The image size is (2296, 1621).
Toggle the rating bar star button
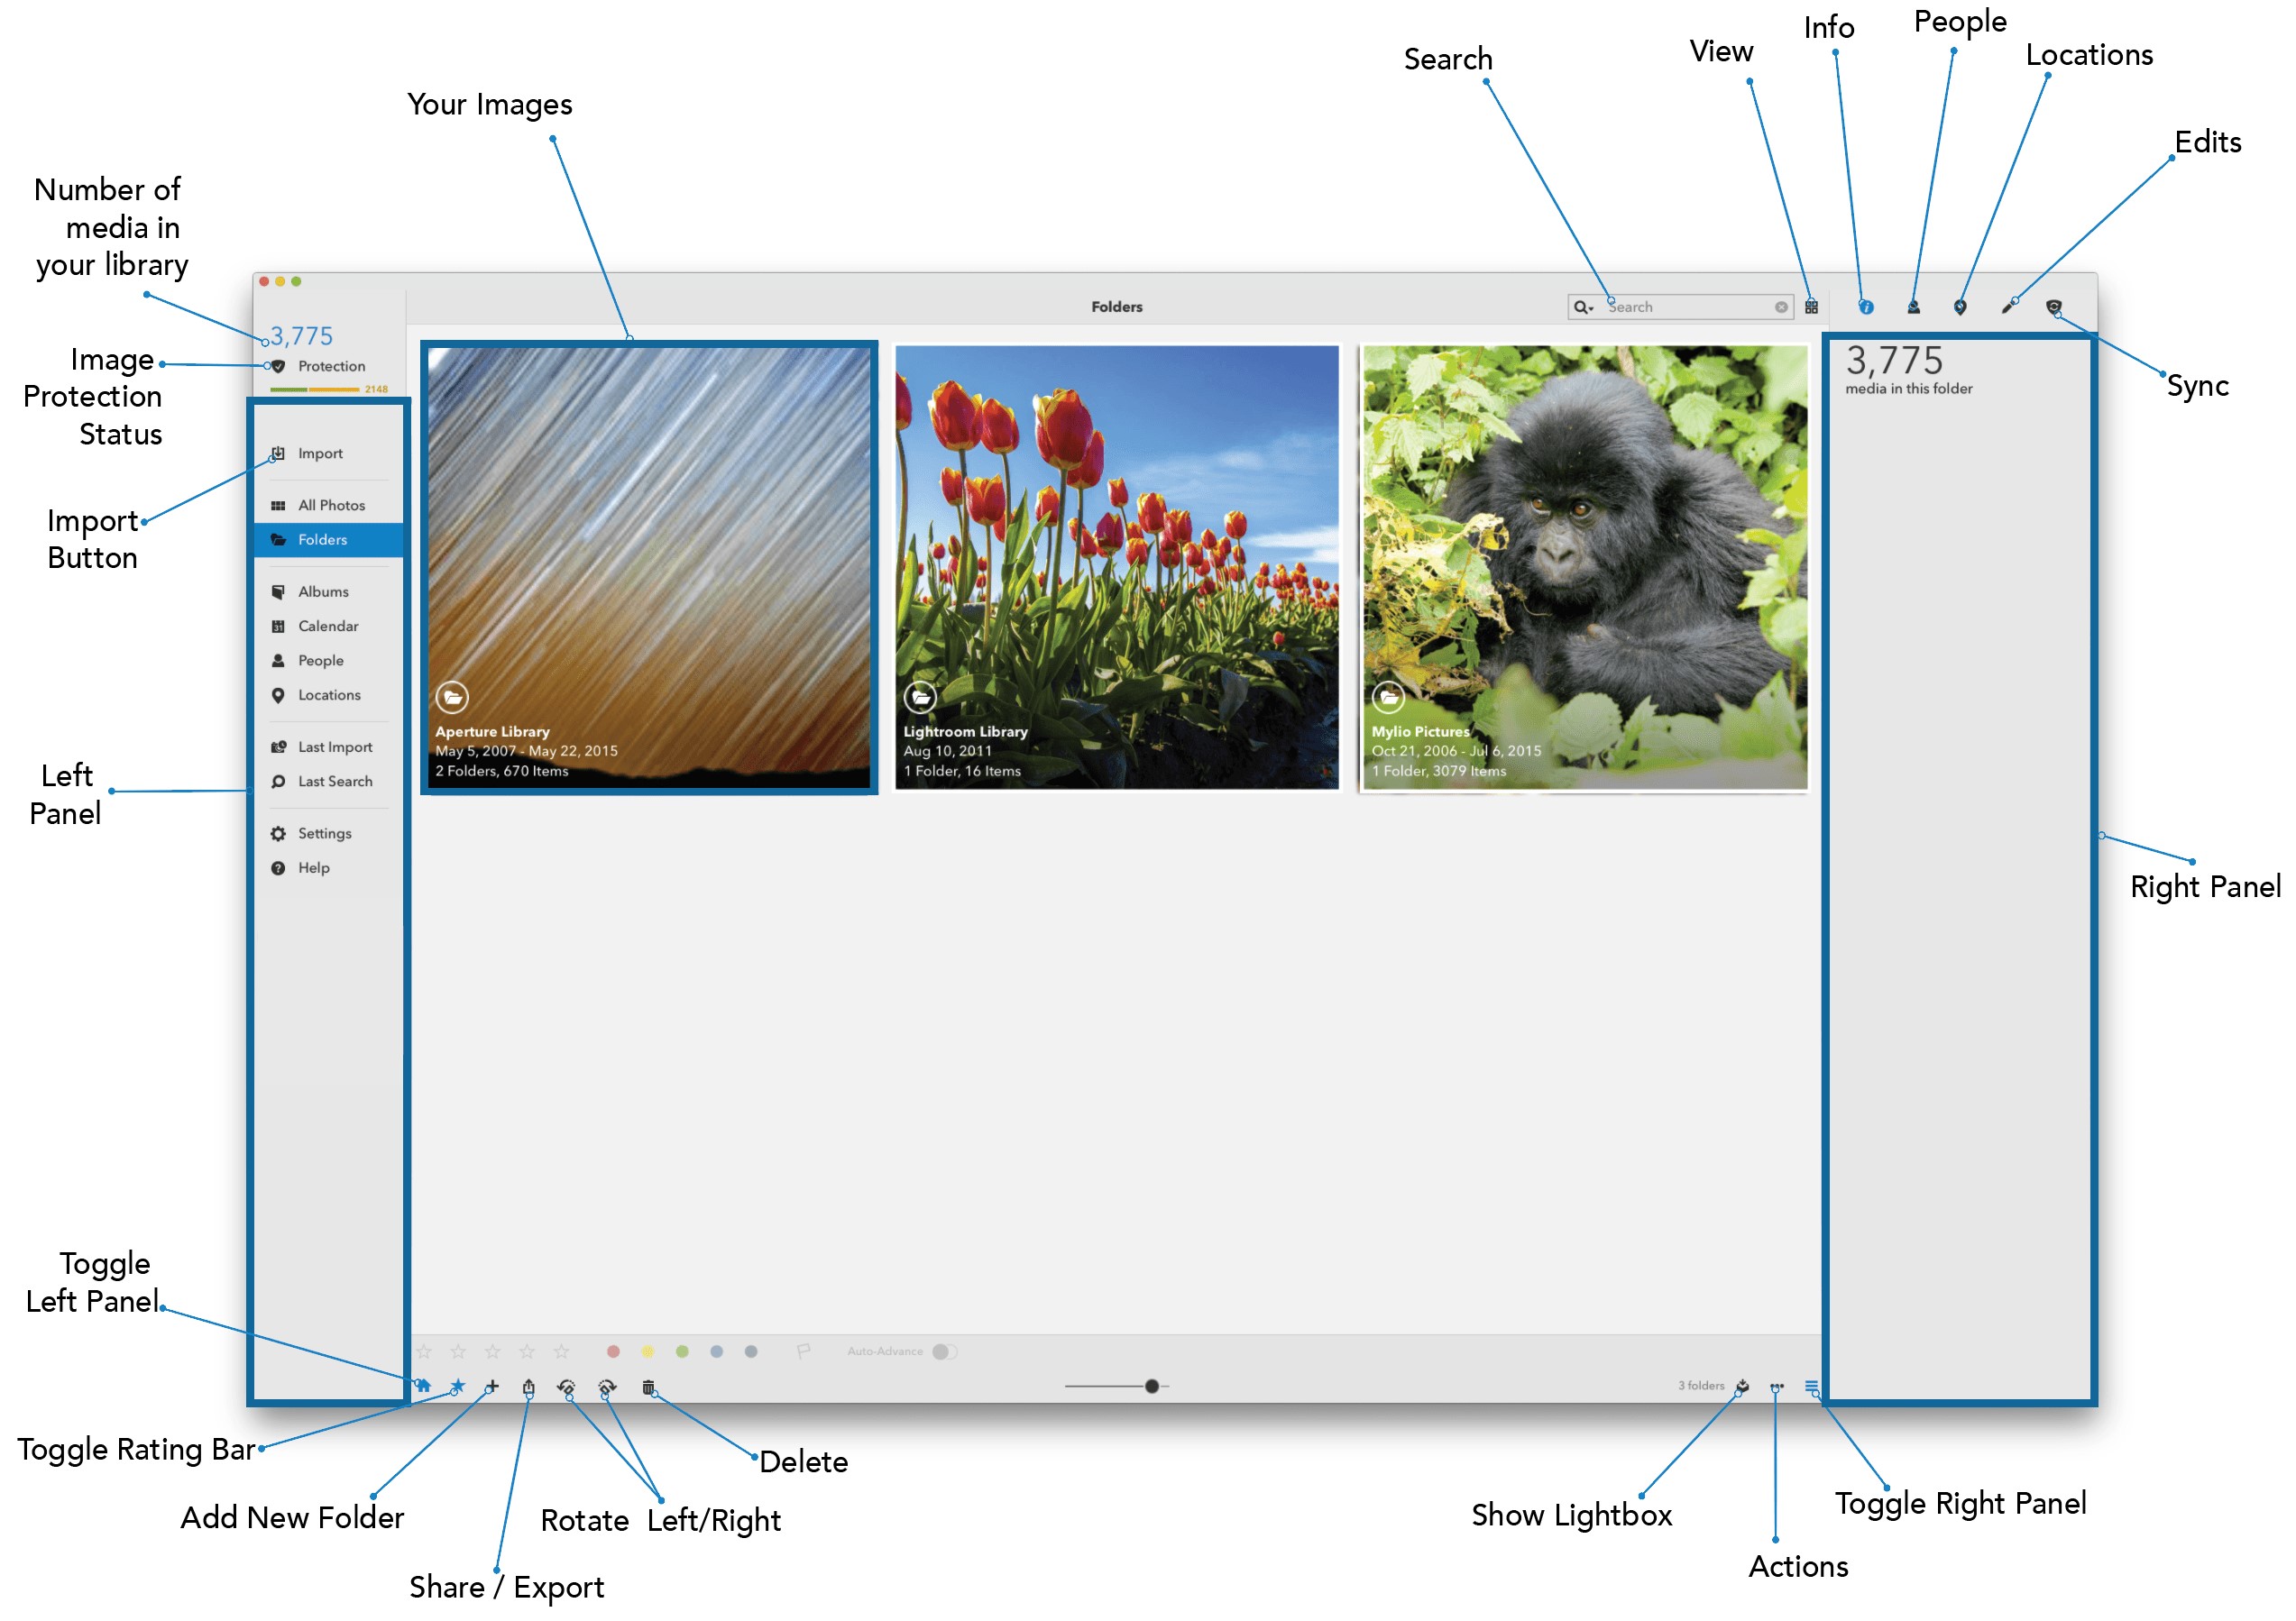point(457,1387)
